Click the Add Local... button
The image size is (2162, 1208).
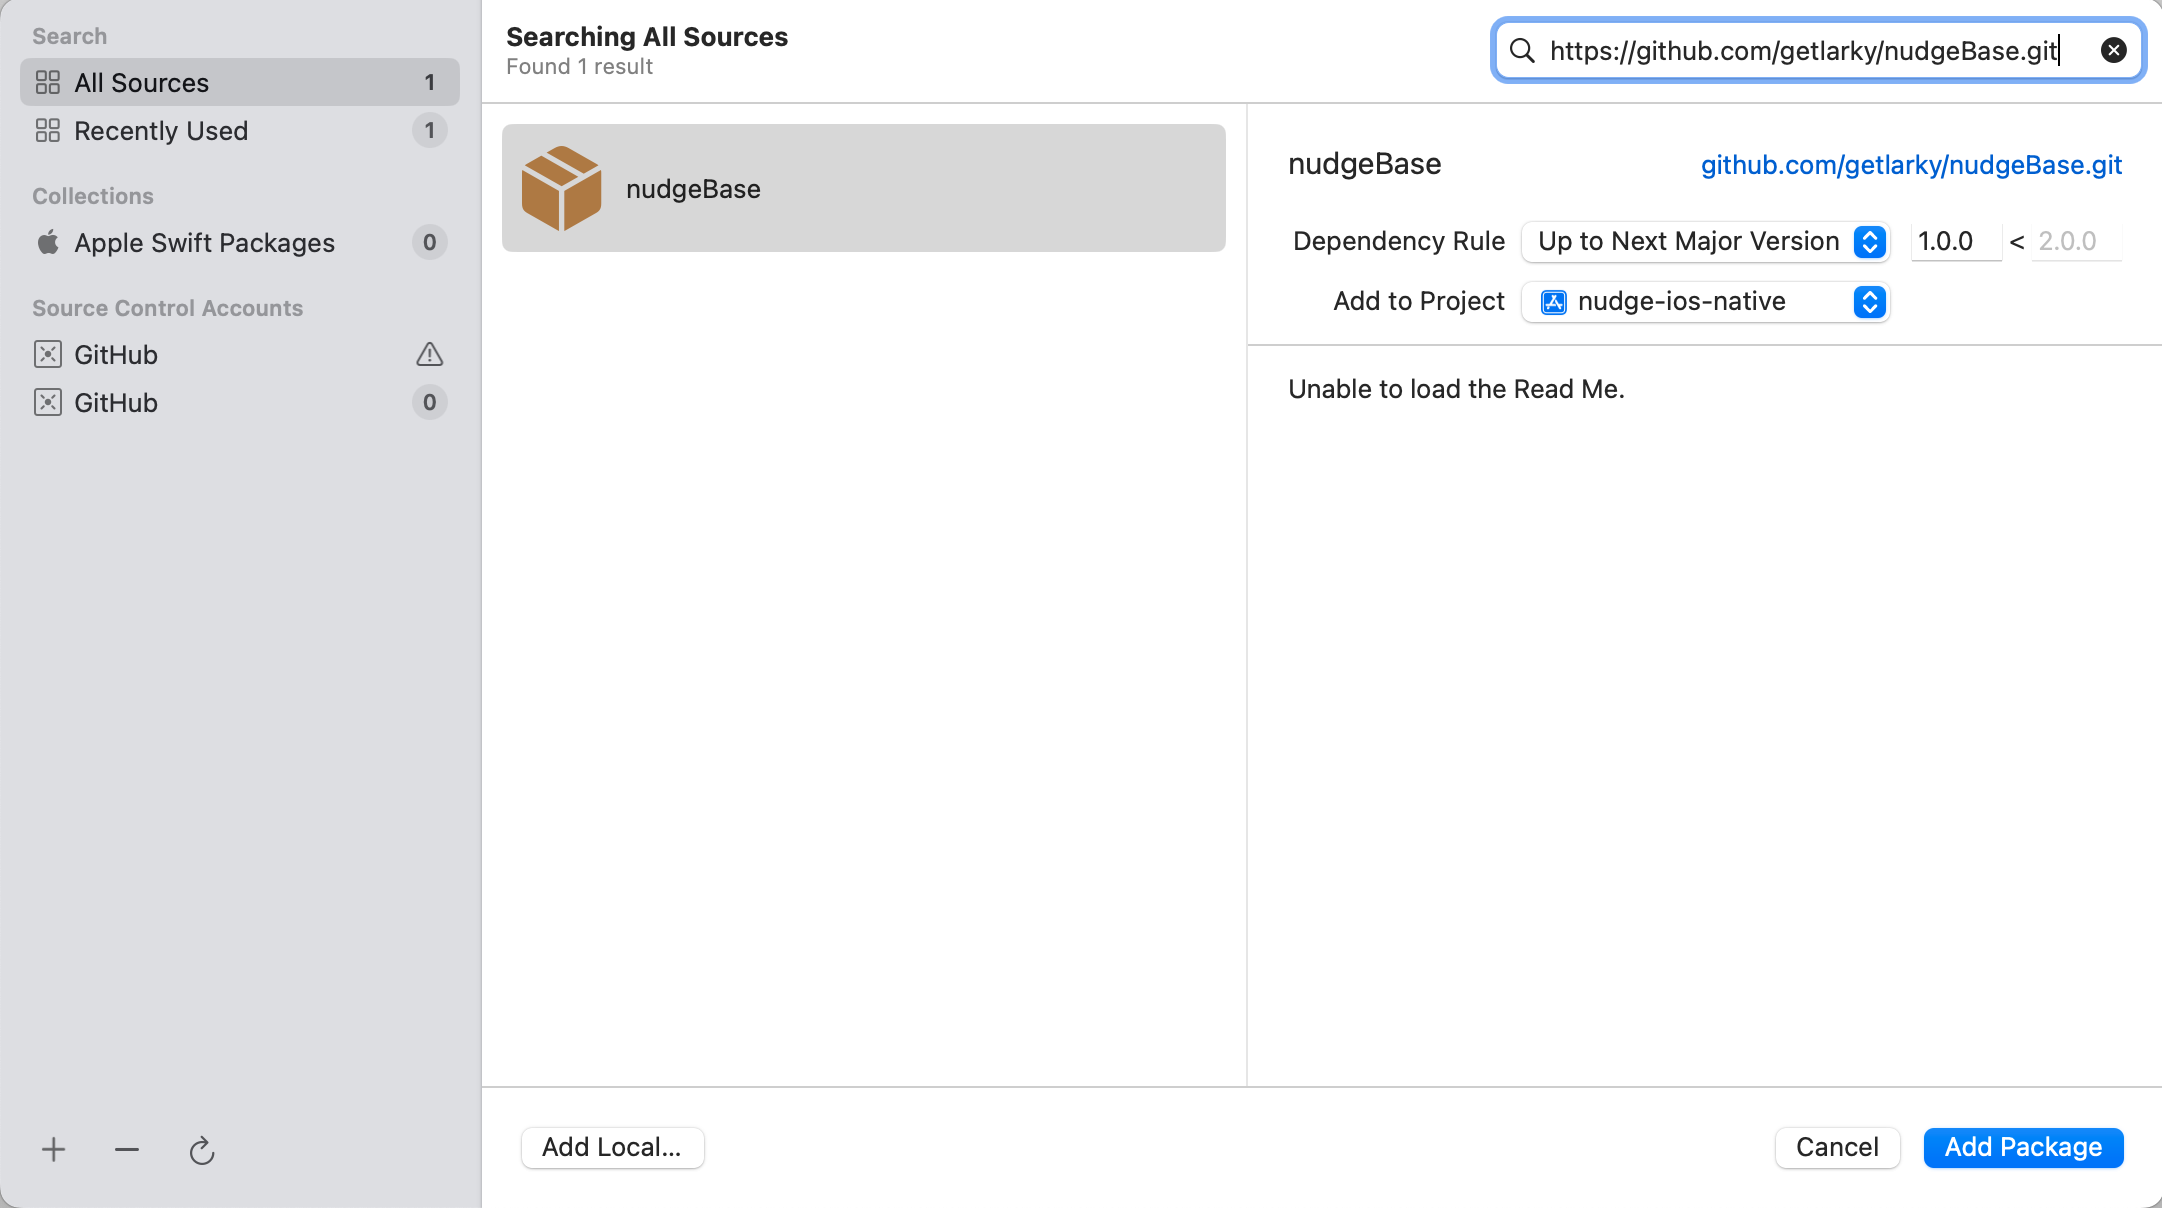(x=612, y=1147)
